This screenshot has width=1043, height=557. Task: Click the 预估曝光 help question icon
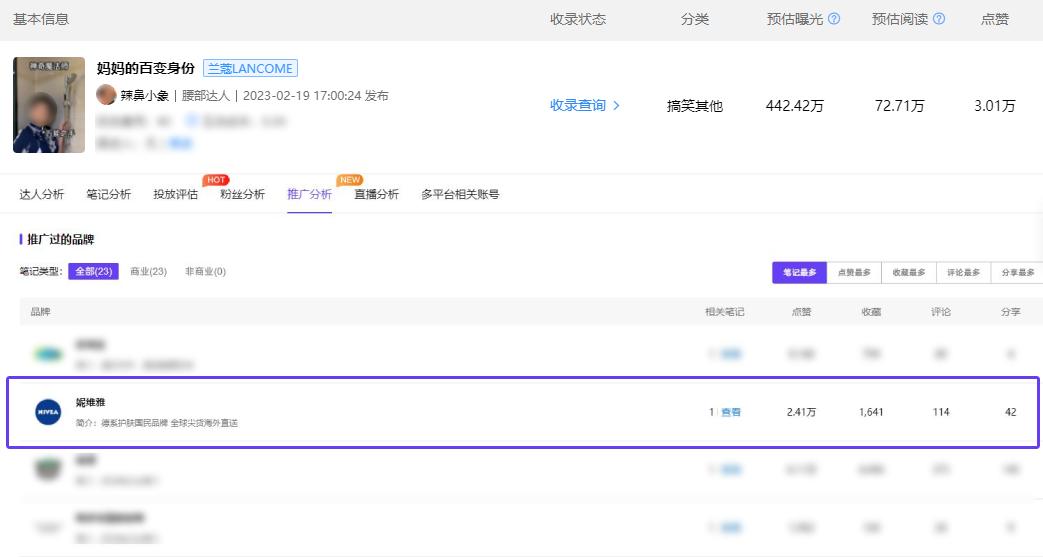click(834, 19)
